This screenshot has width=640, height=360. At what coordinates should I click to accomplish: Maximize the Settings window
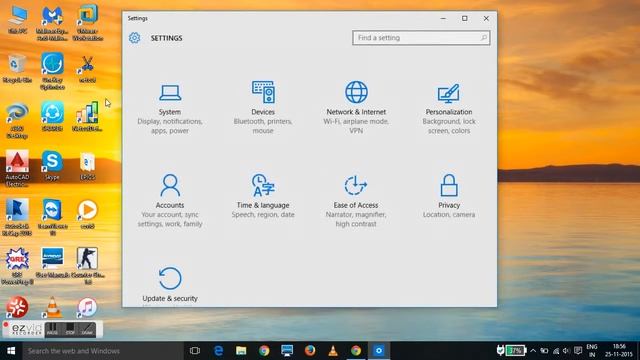[464, 18]
